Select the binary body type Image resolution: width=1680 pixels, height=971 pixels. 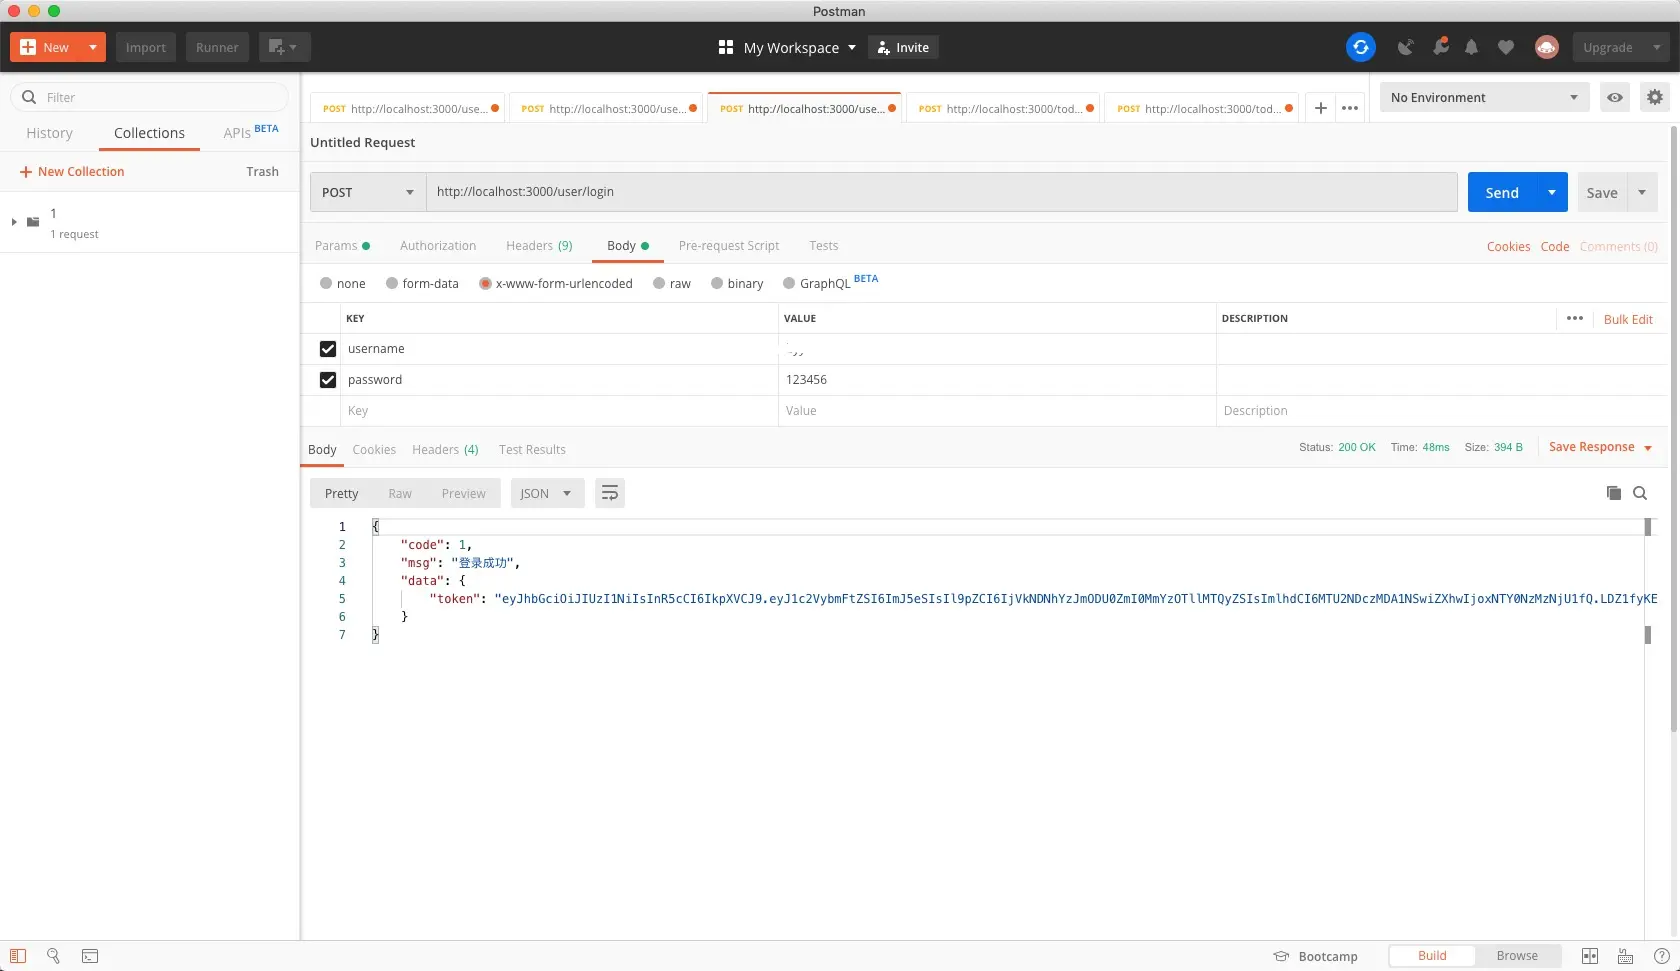717,283
